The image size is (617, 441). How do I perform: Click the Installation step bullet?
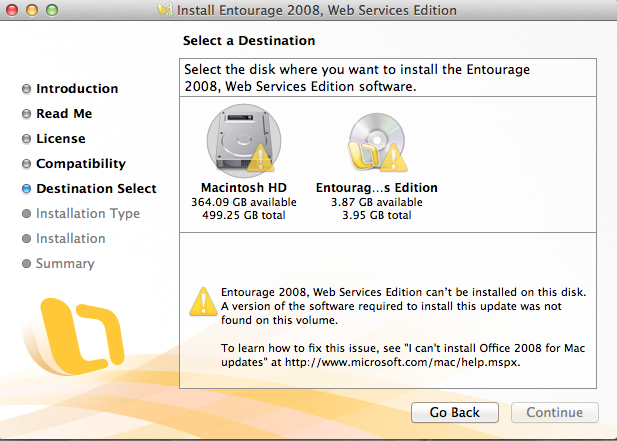pyautogui.click(x=26, y=239)
